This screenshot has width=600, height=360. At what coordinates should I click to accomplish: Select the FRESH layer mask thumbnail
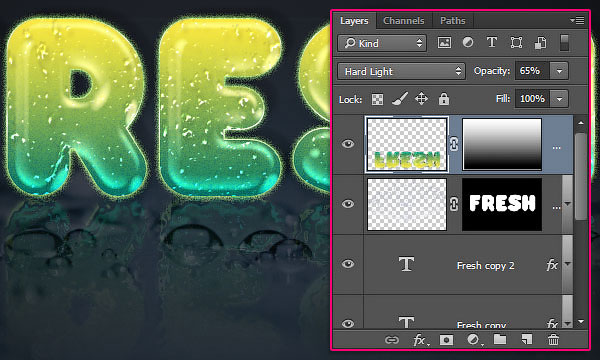(x=502, y=204)
